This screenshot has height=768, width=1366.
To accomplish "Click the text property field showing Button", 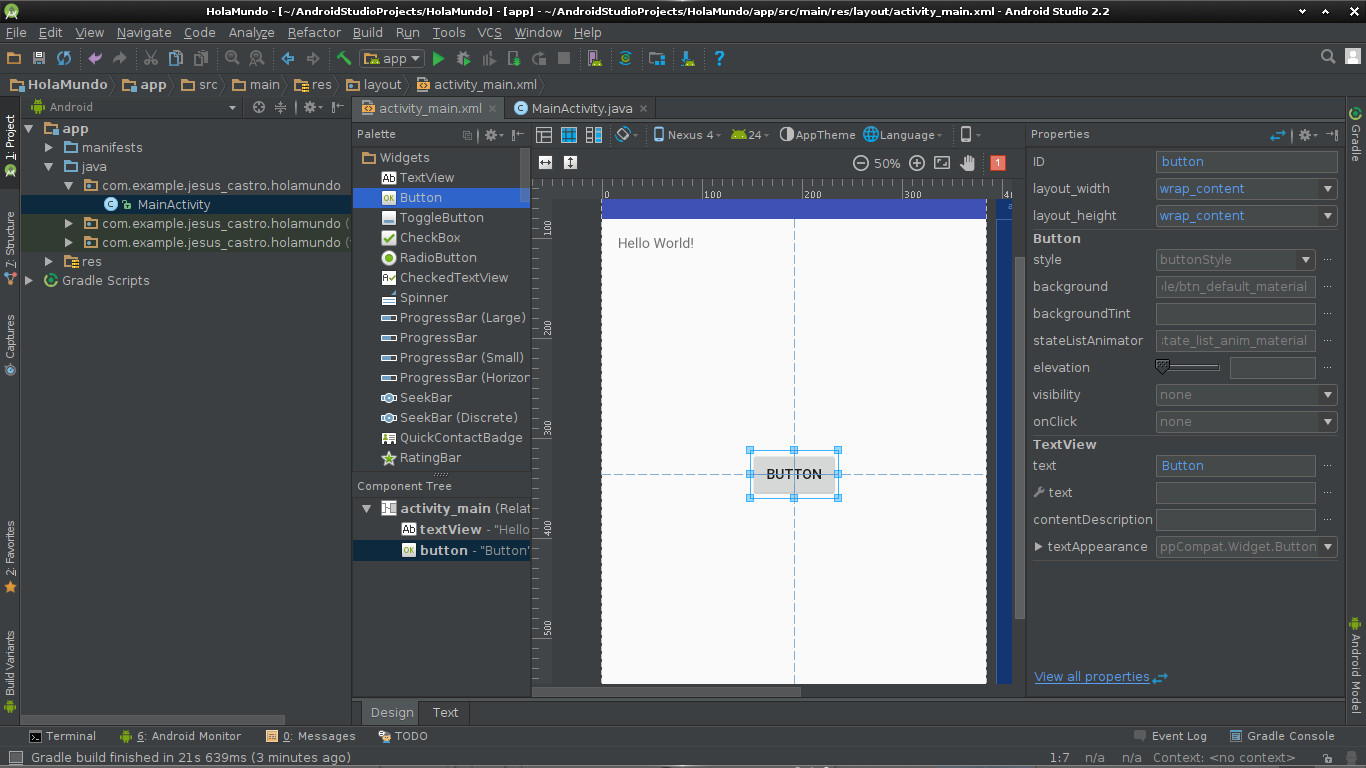I will 1235,466.
